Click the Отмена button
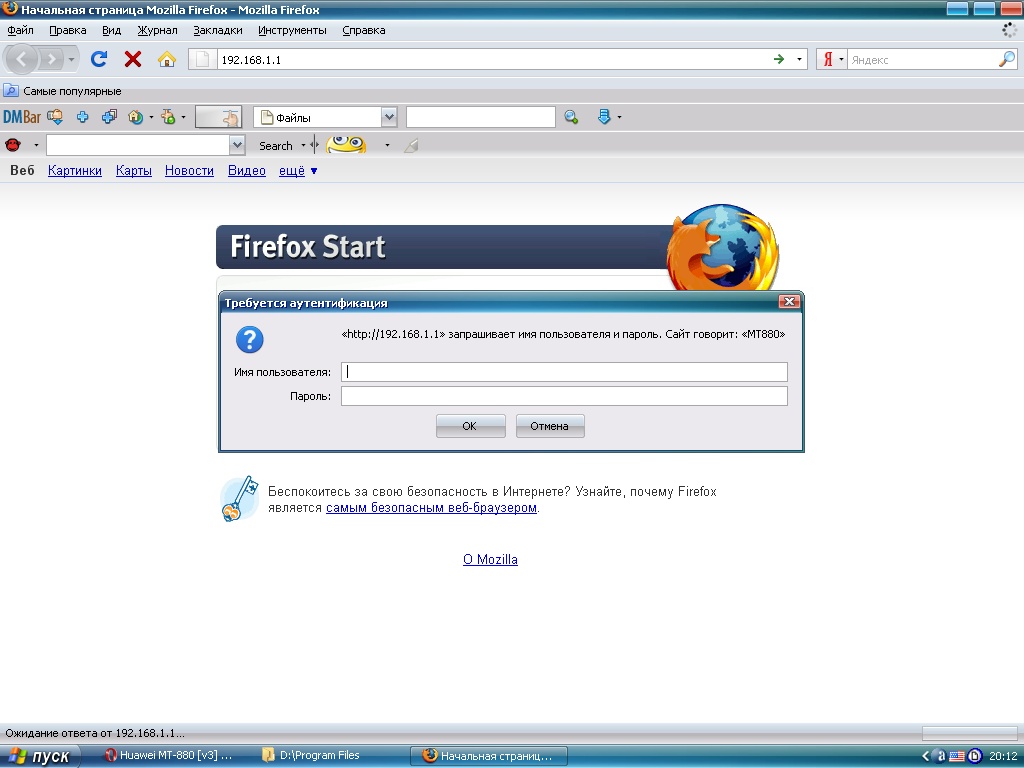 click(x=549, y=426)
